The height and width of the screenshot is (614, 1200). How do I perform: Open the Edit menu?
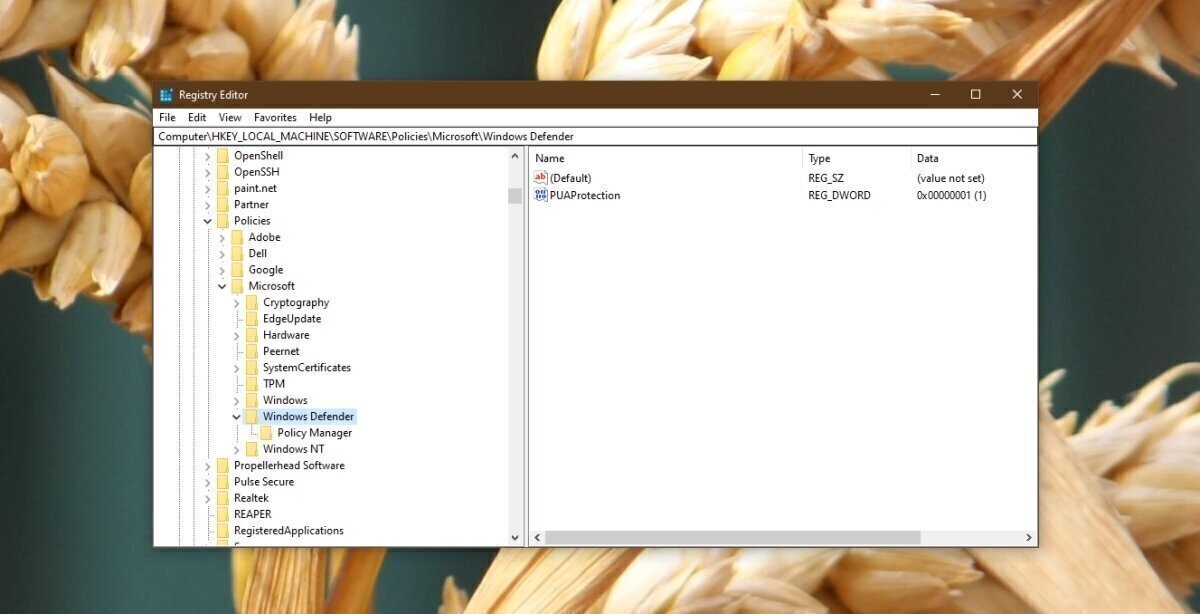point(196,117)
